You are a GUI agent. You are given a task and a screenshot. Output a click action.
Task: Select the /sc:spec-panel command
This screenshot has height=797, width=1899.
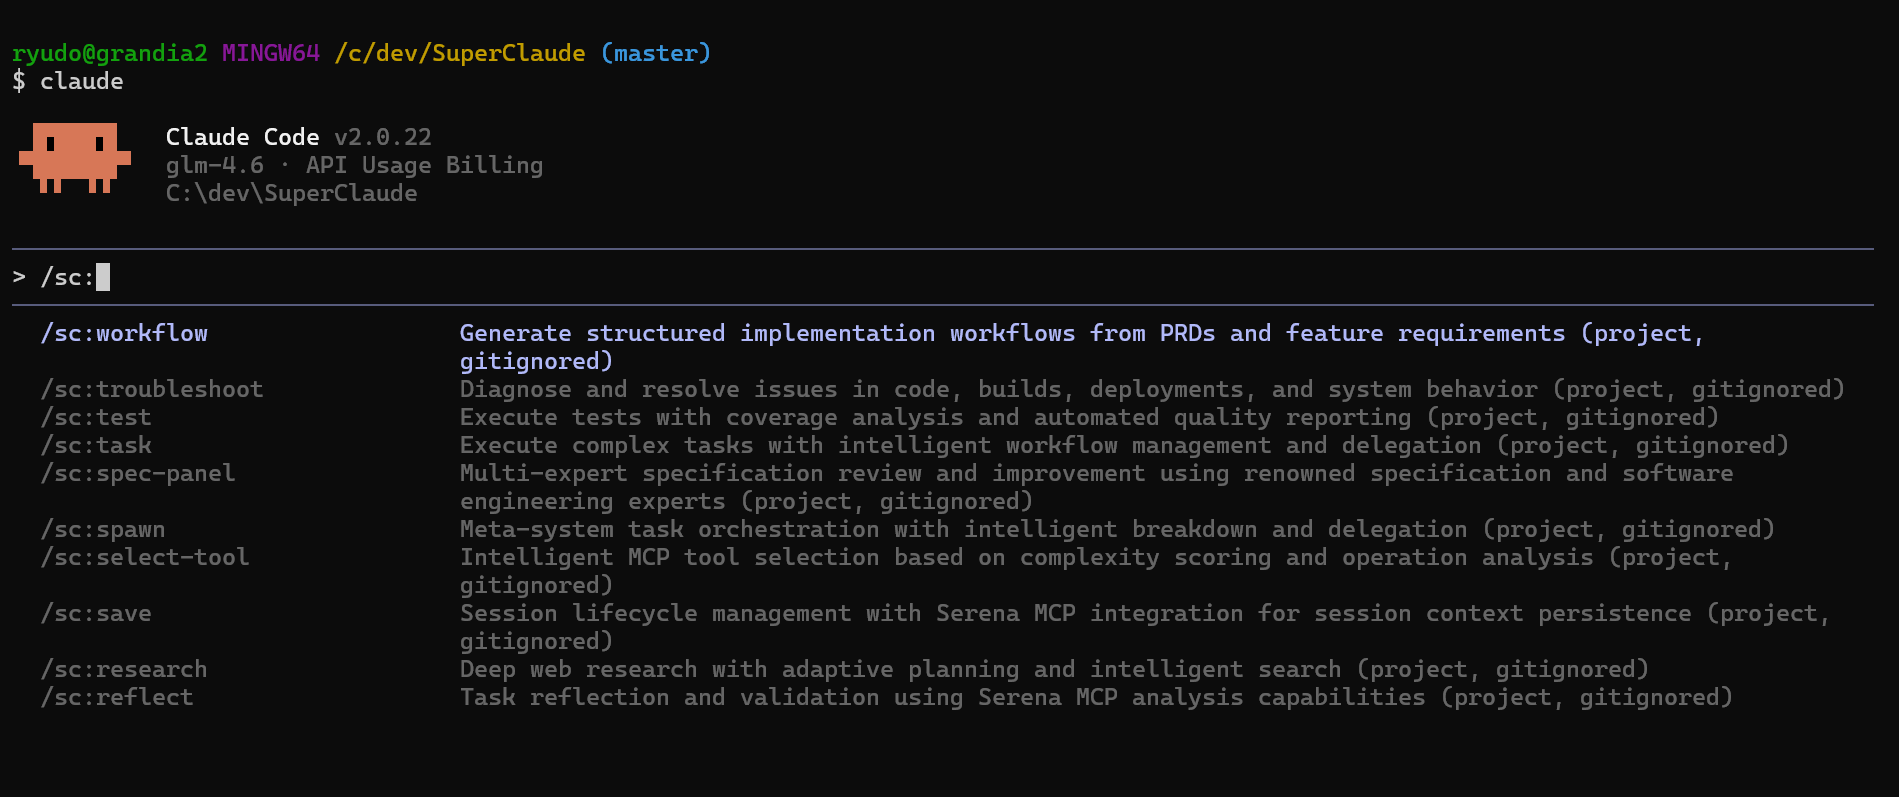coord(138,474)
